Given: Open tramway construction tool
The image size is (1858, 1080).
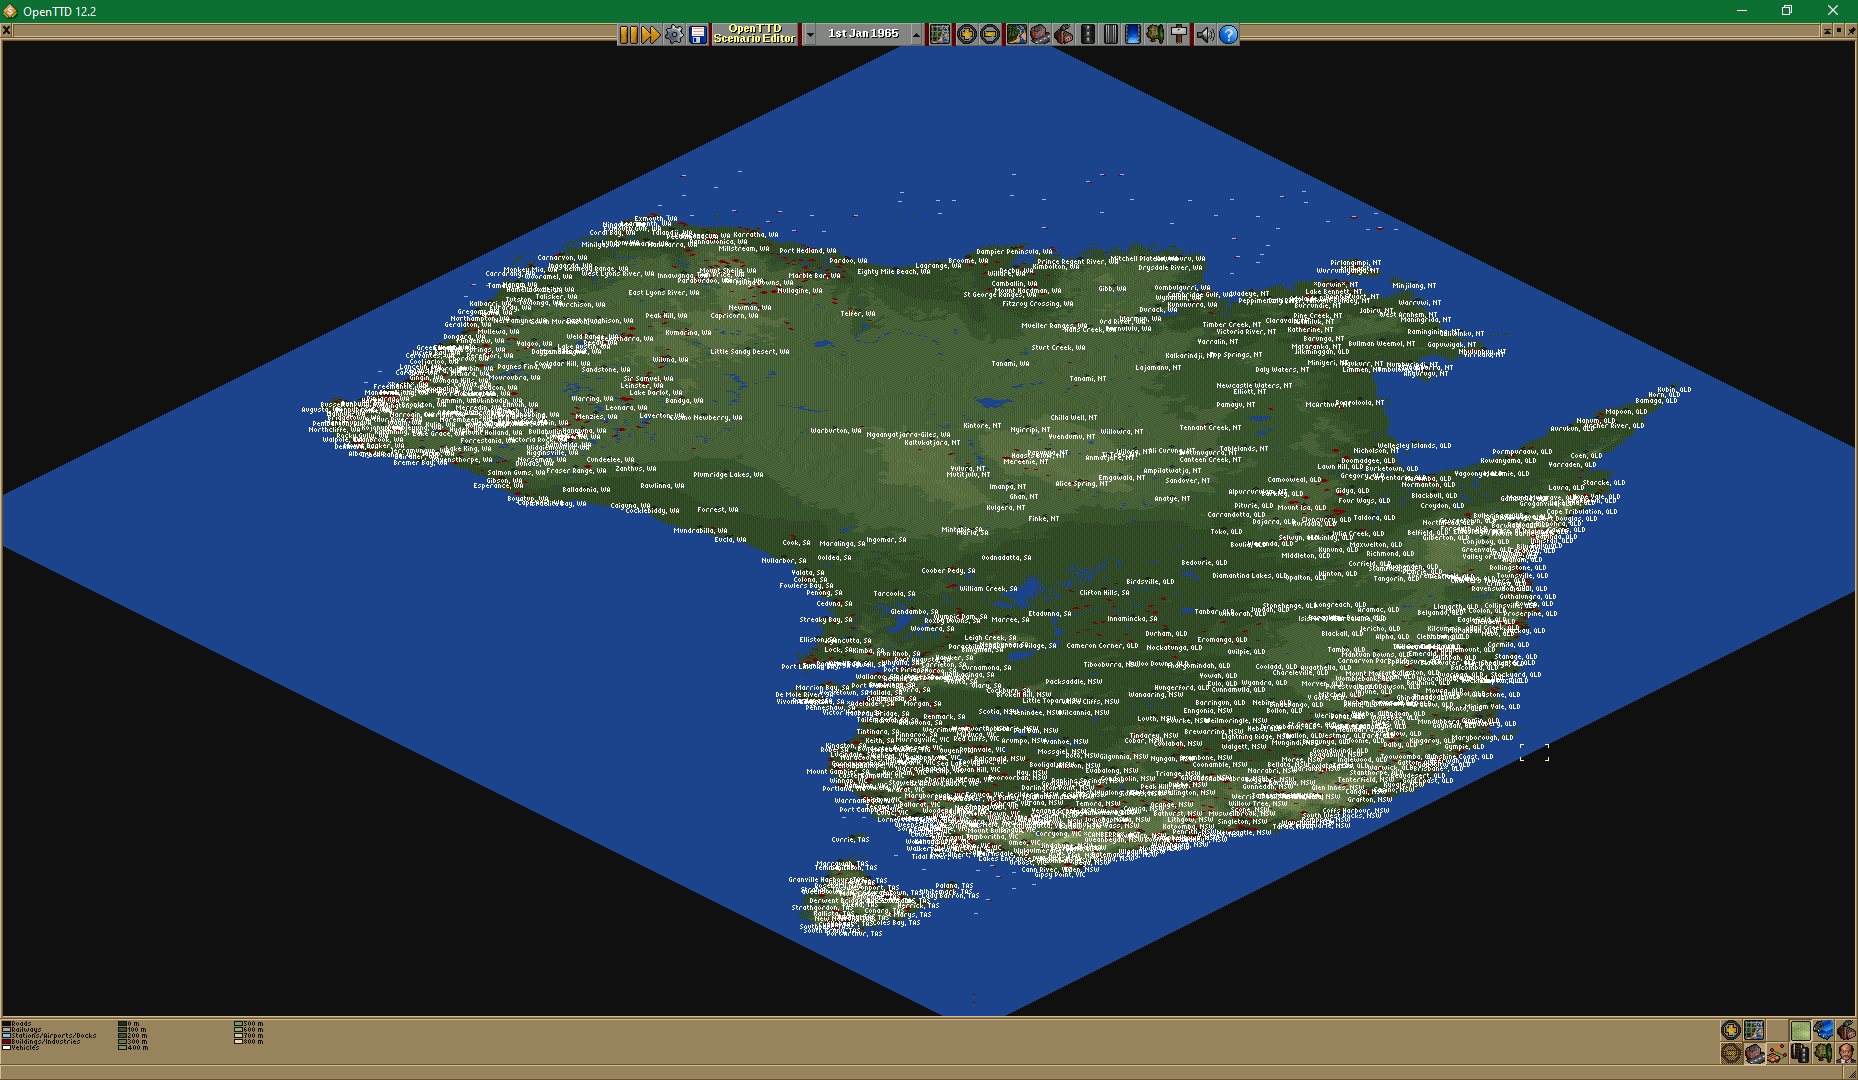Looking at the screenshot, I should point(1110,34).
